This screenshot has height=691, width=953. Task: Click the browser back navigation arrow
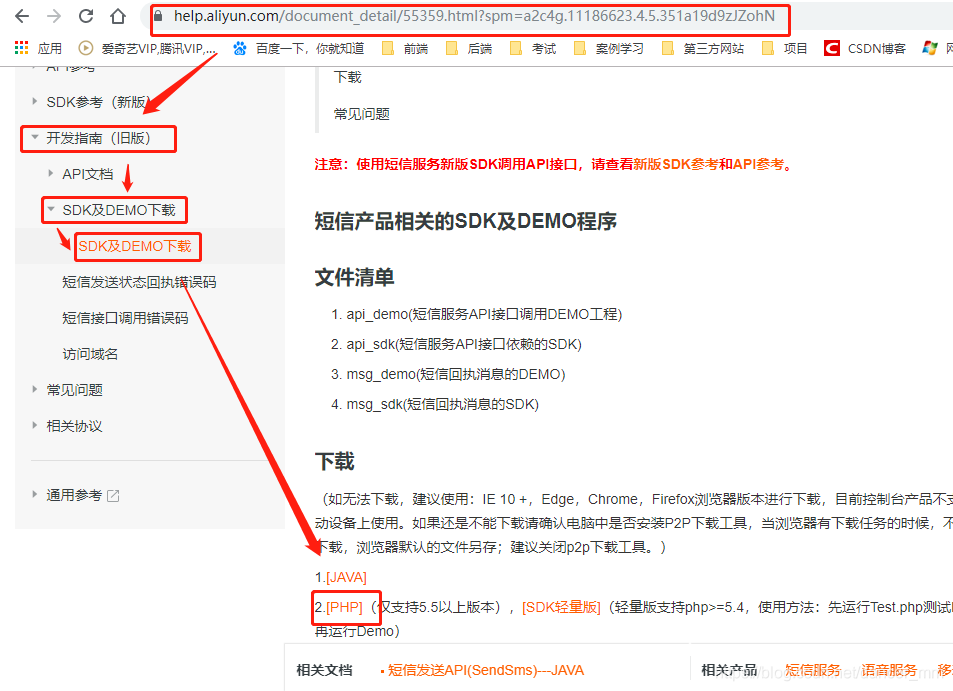[24, 17]
